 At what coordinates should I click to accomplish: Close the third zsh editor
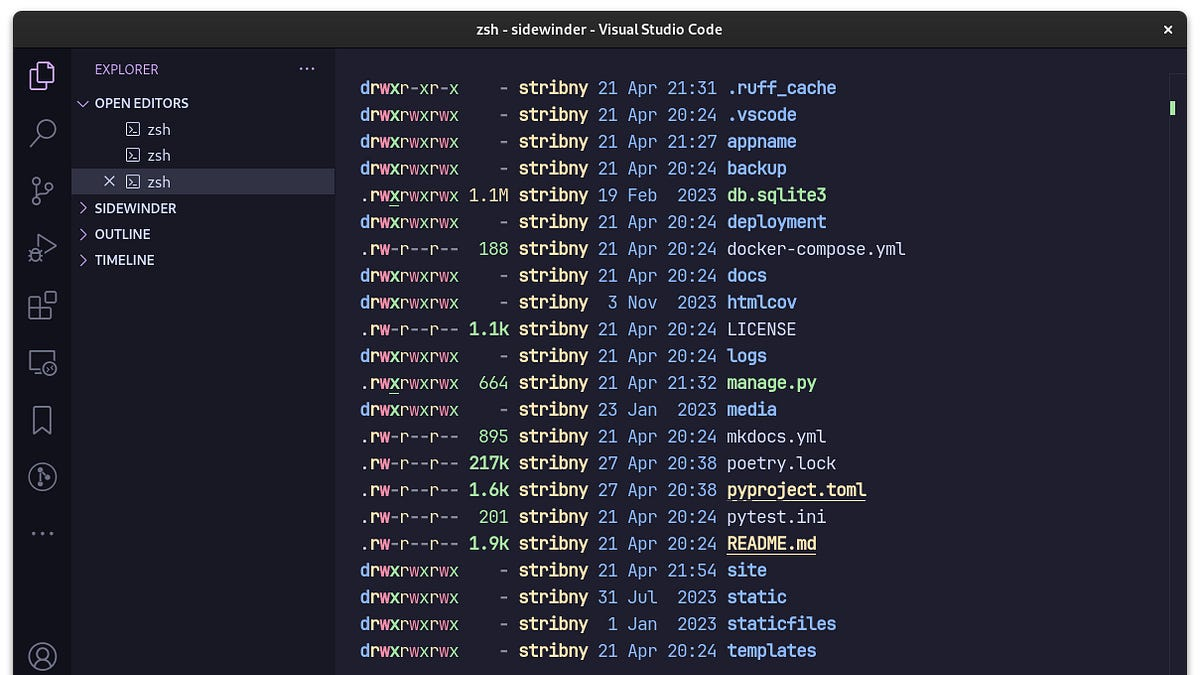tap(110, 181)
